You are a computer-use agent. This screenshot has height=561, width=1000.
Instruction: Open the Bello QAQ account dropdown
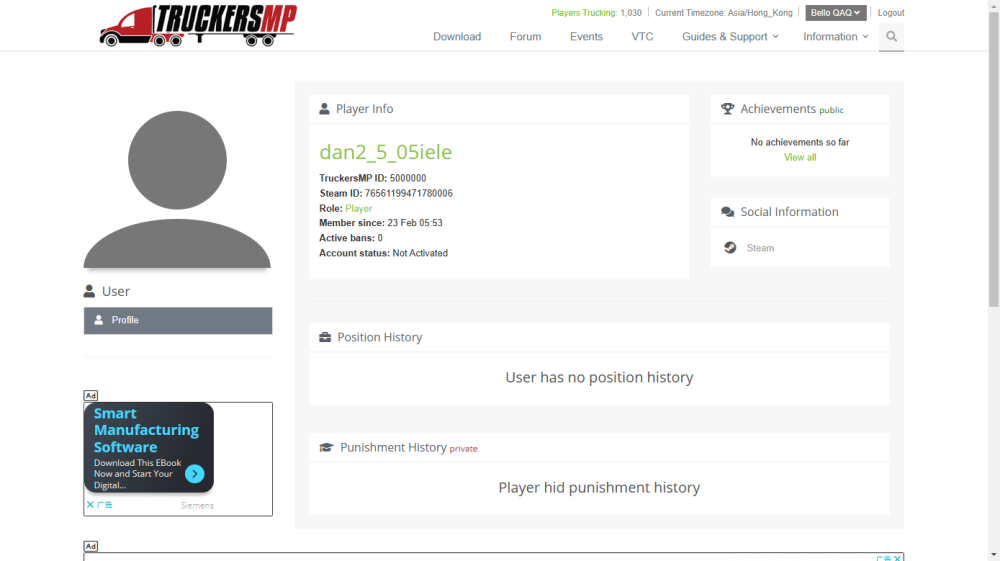pyautogui.click(x=835, y=13)
